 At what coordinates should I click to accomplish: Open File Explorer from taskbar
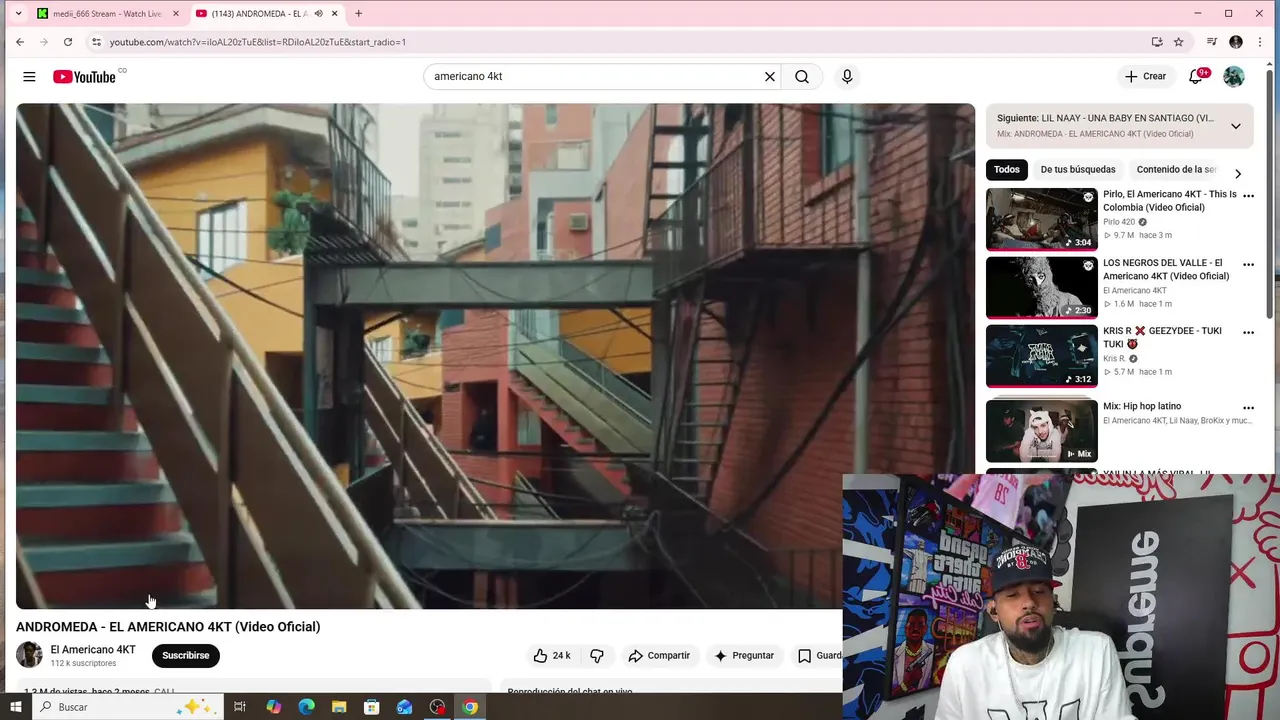[x=339, y=707]
